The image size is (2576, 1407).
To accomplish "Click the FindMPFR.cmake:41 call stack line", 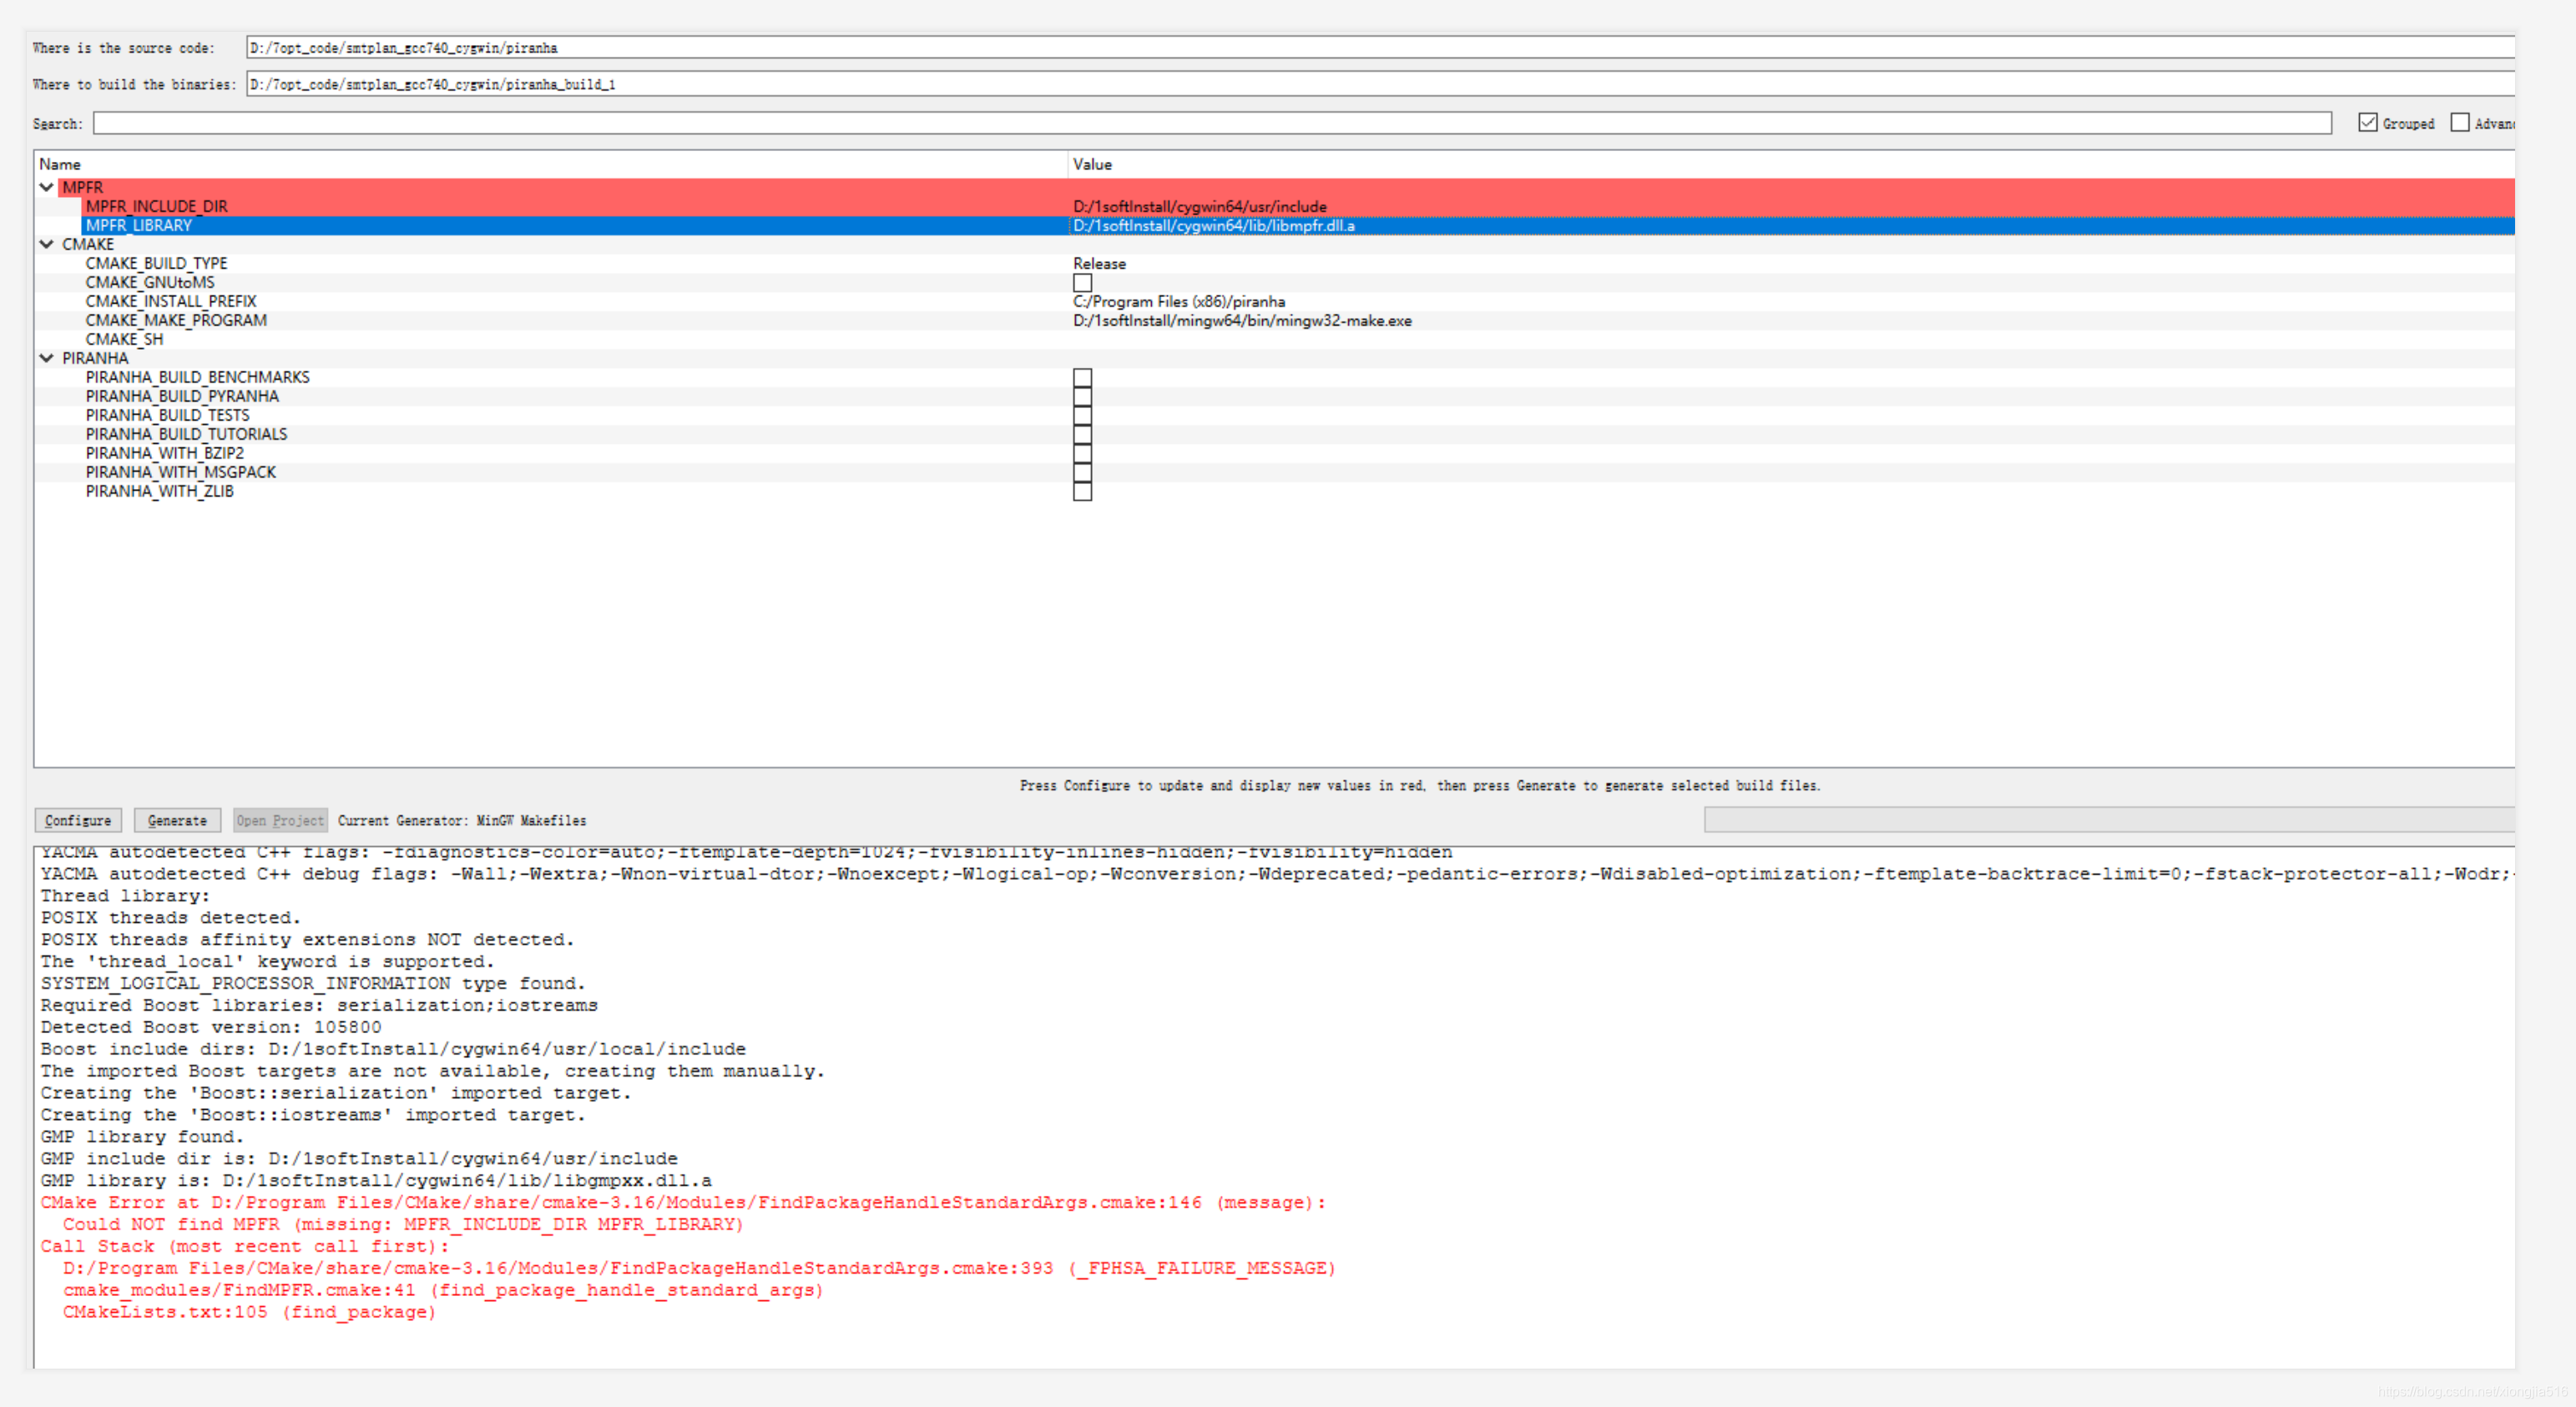I will [x=443, y=1290].
